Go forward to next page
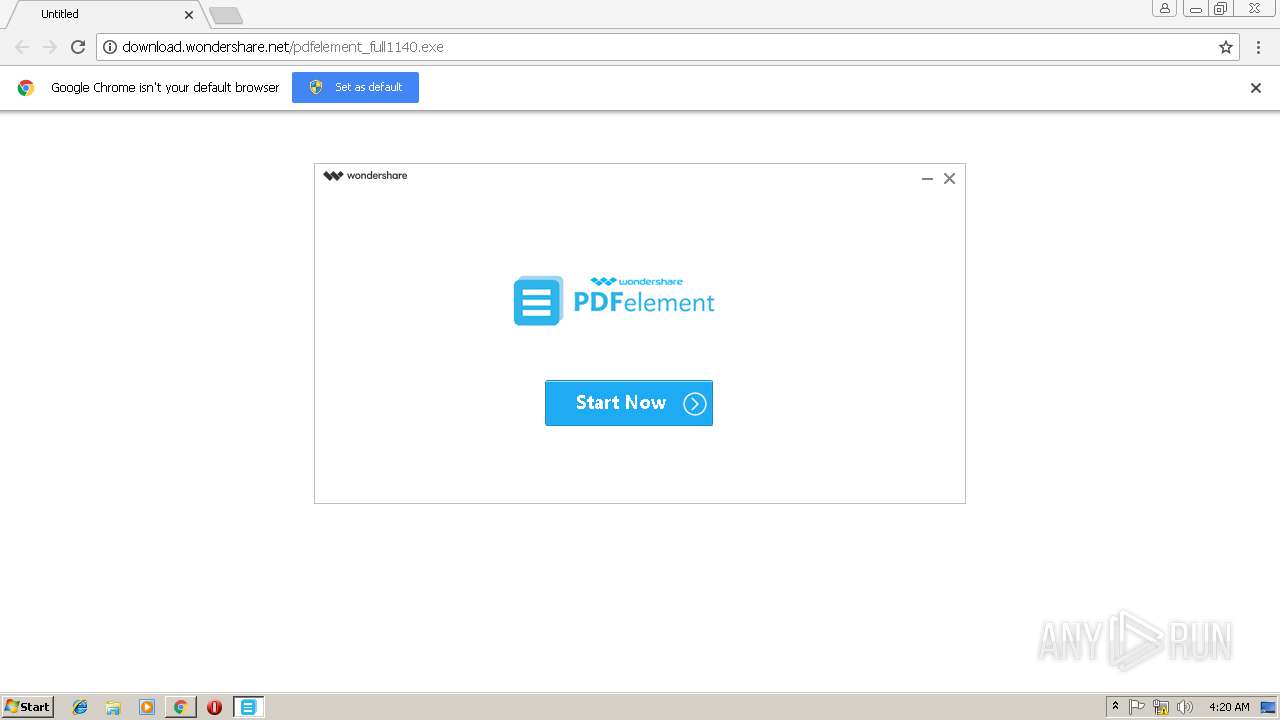The height and width of the screenshot is (720, 1280). coord(50,47)
